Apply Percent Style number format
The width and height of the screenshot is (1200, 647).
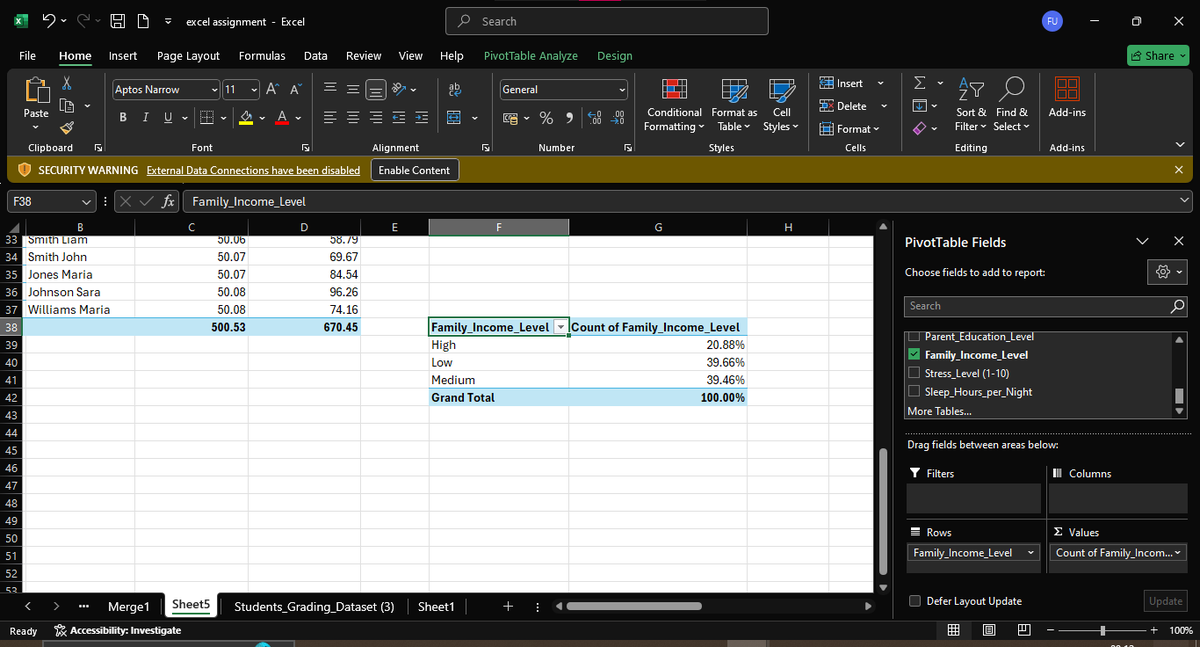[x=547, y=118]
